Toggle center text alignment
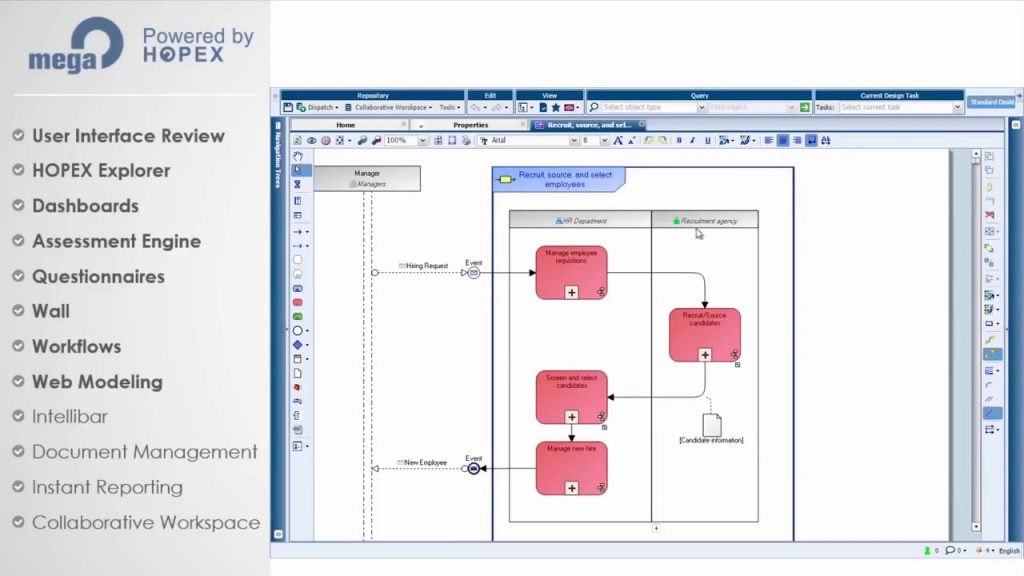The image size is (1024, 576). coord(782,140)
